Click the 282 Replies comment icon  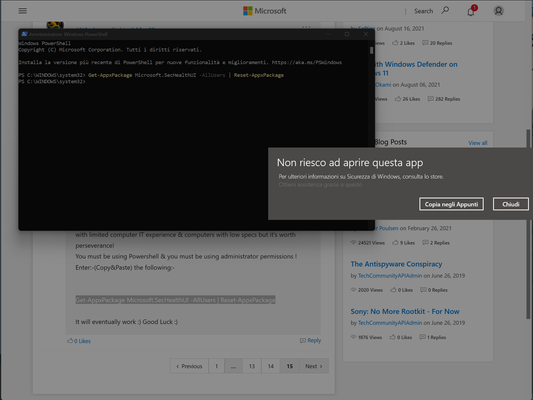[430, 99]
